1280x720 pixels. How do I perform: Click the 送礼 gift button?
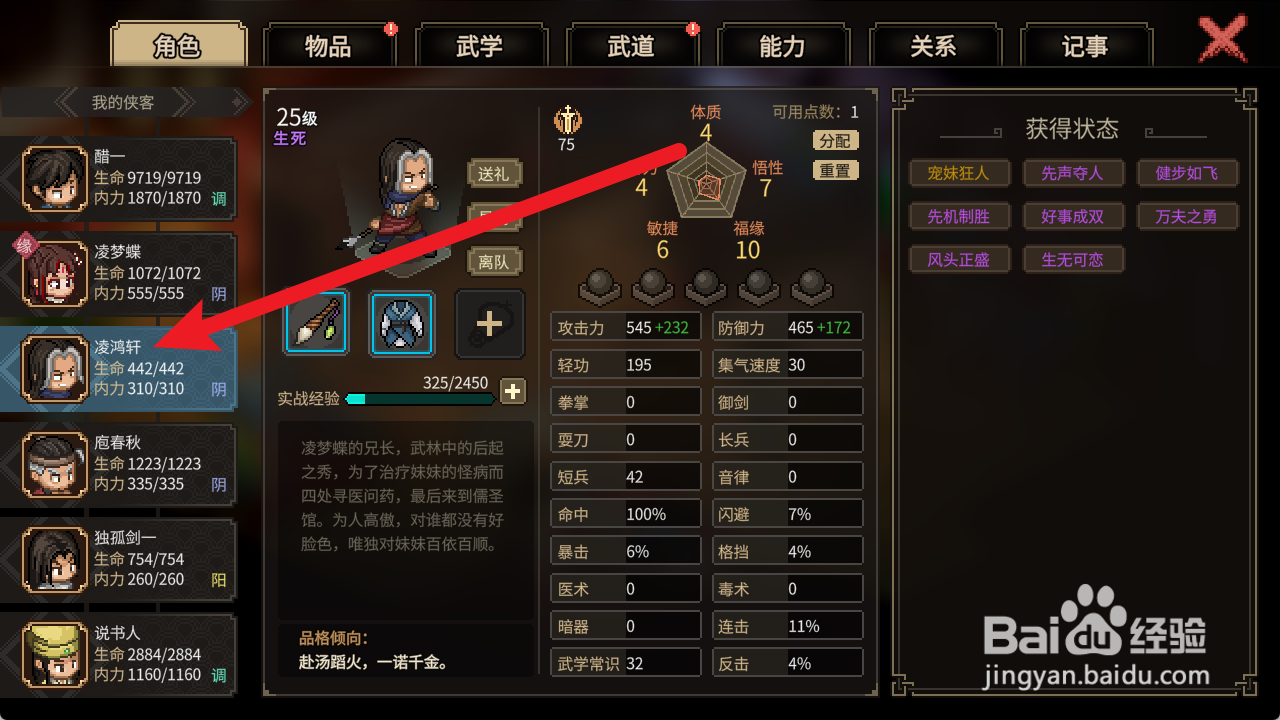coord(494,173)
